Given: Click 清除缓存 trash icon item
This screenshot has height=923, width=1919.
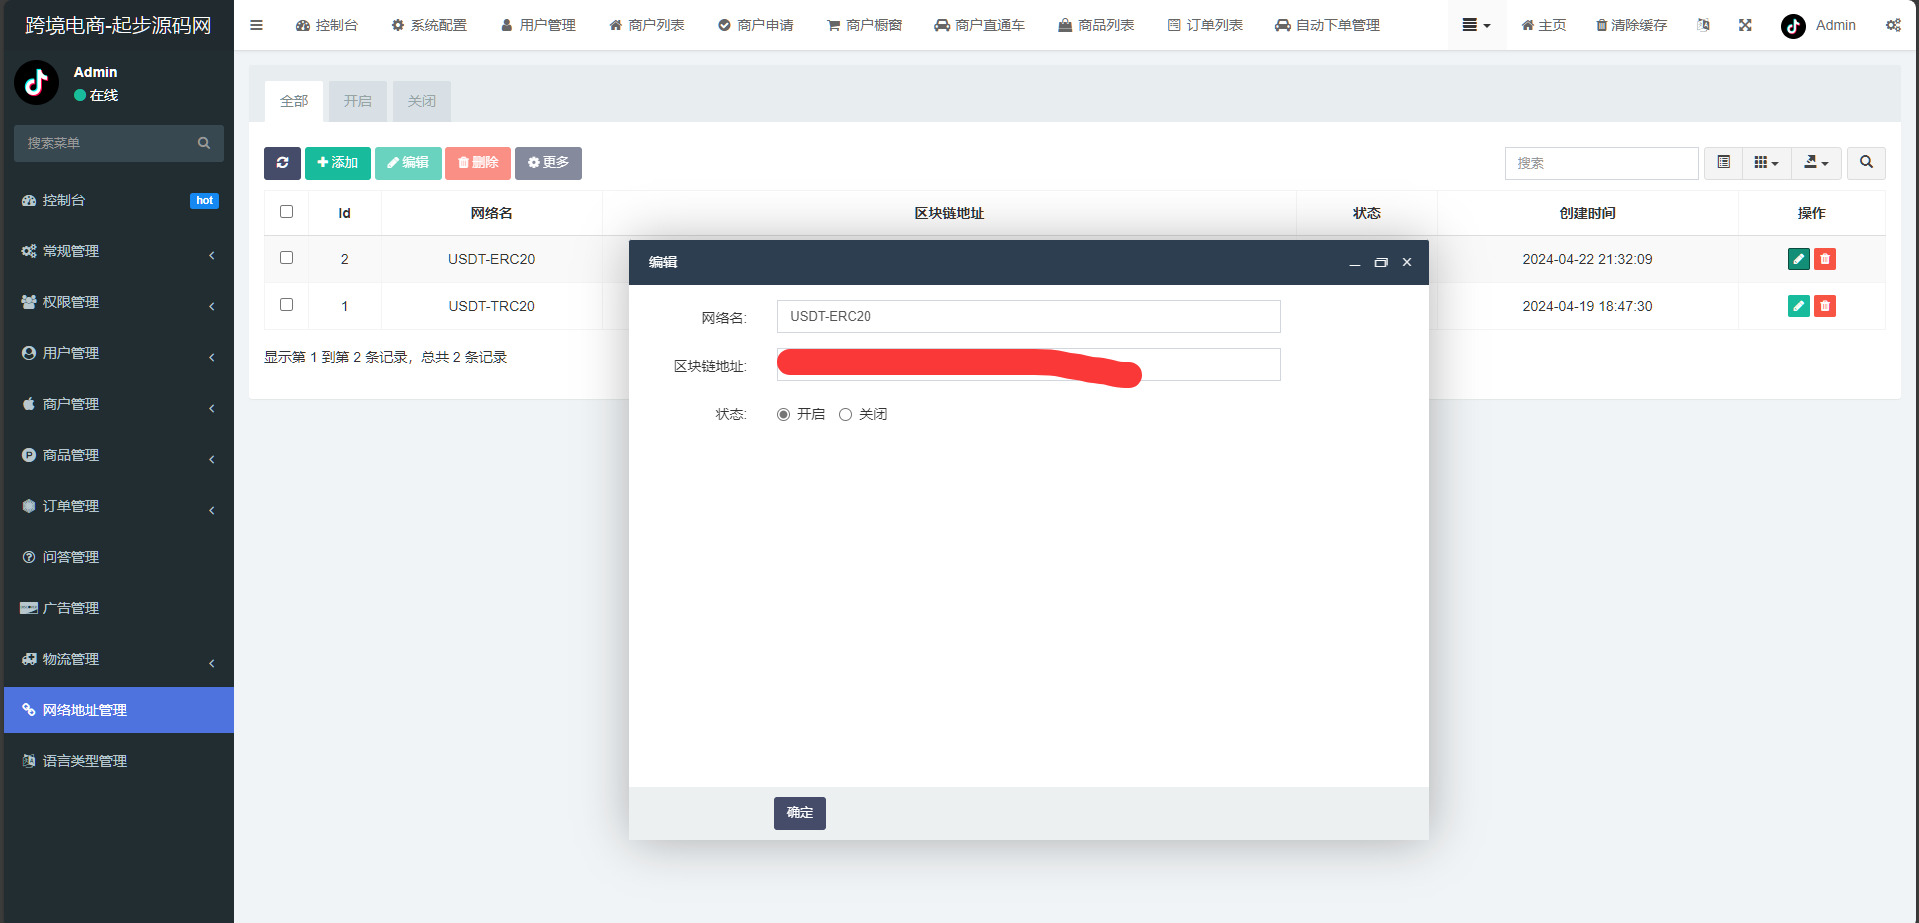Looking at the screenshot, I should [1631, 25].
